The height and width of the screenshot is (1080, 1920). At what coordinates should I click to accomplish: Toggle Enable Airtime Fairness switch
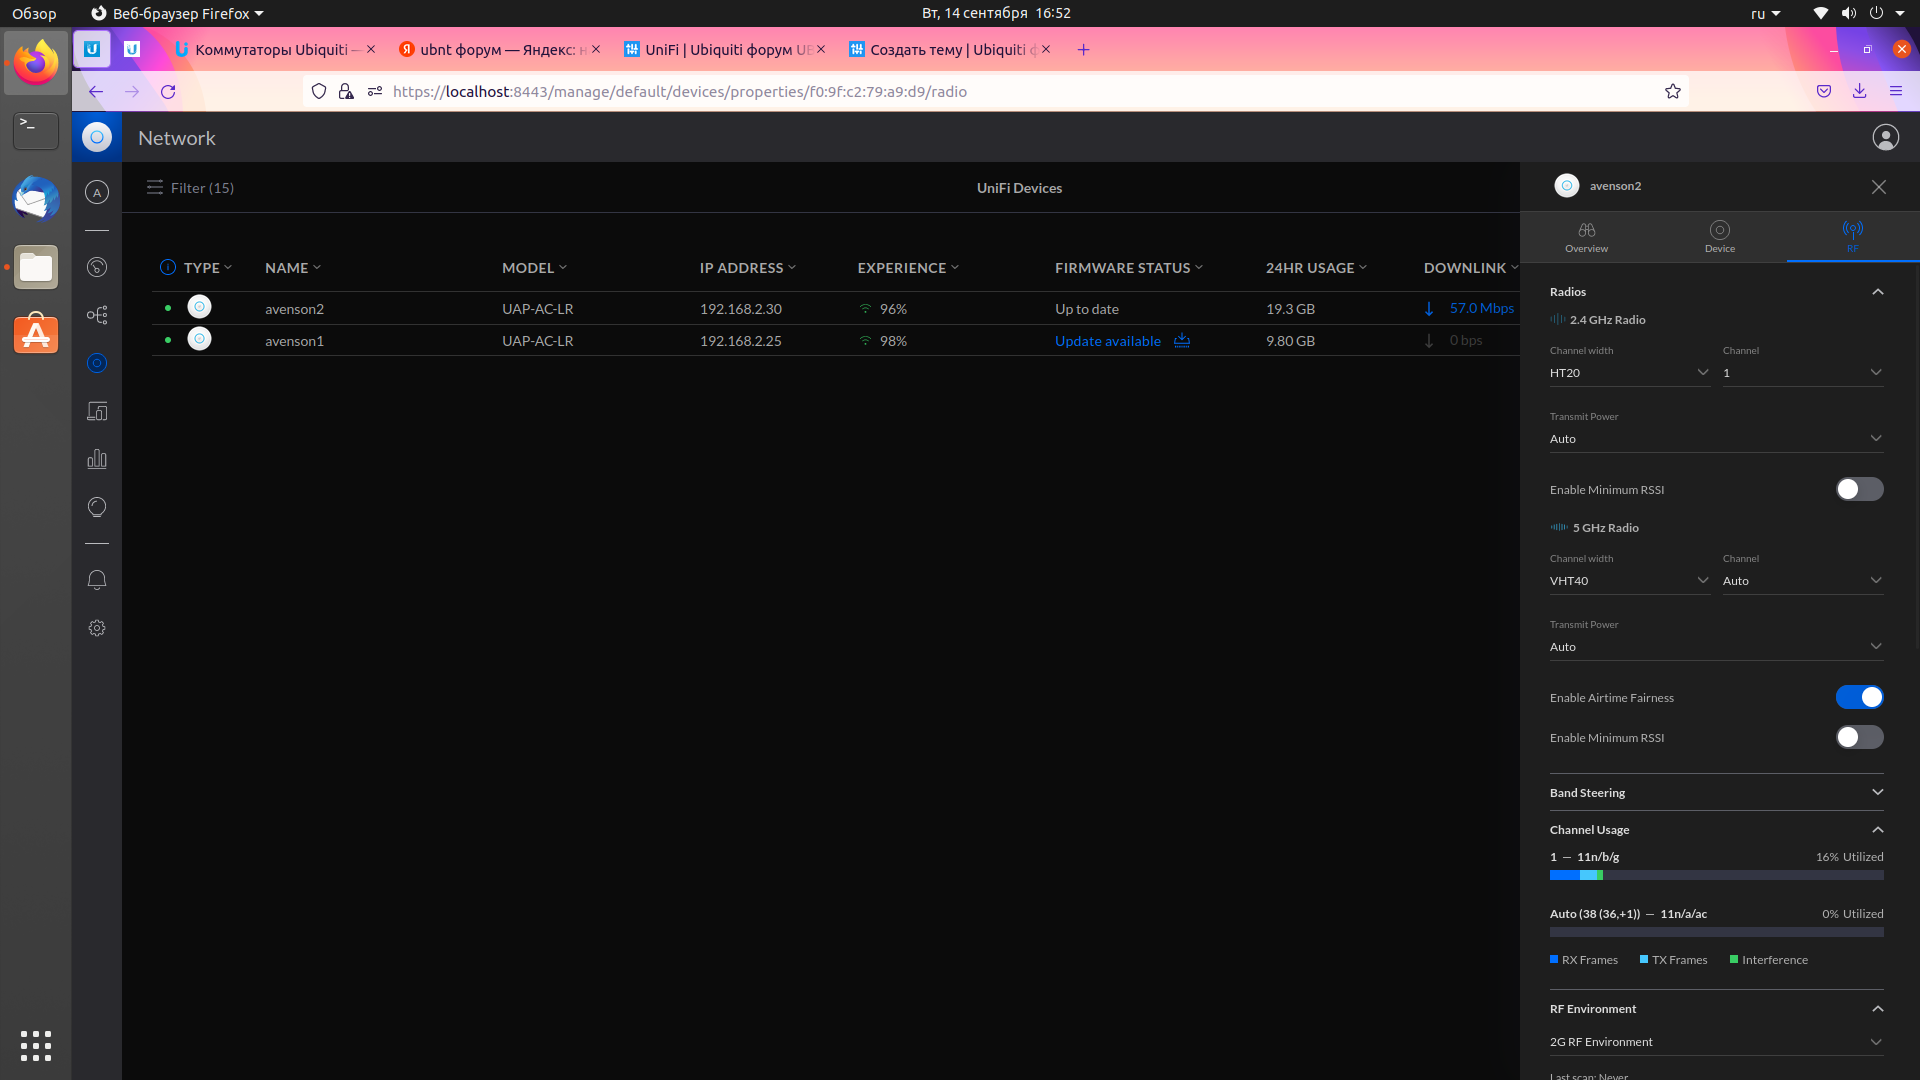(1860, 697)
